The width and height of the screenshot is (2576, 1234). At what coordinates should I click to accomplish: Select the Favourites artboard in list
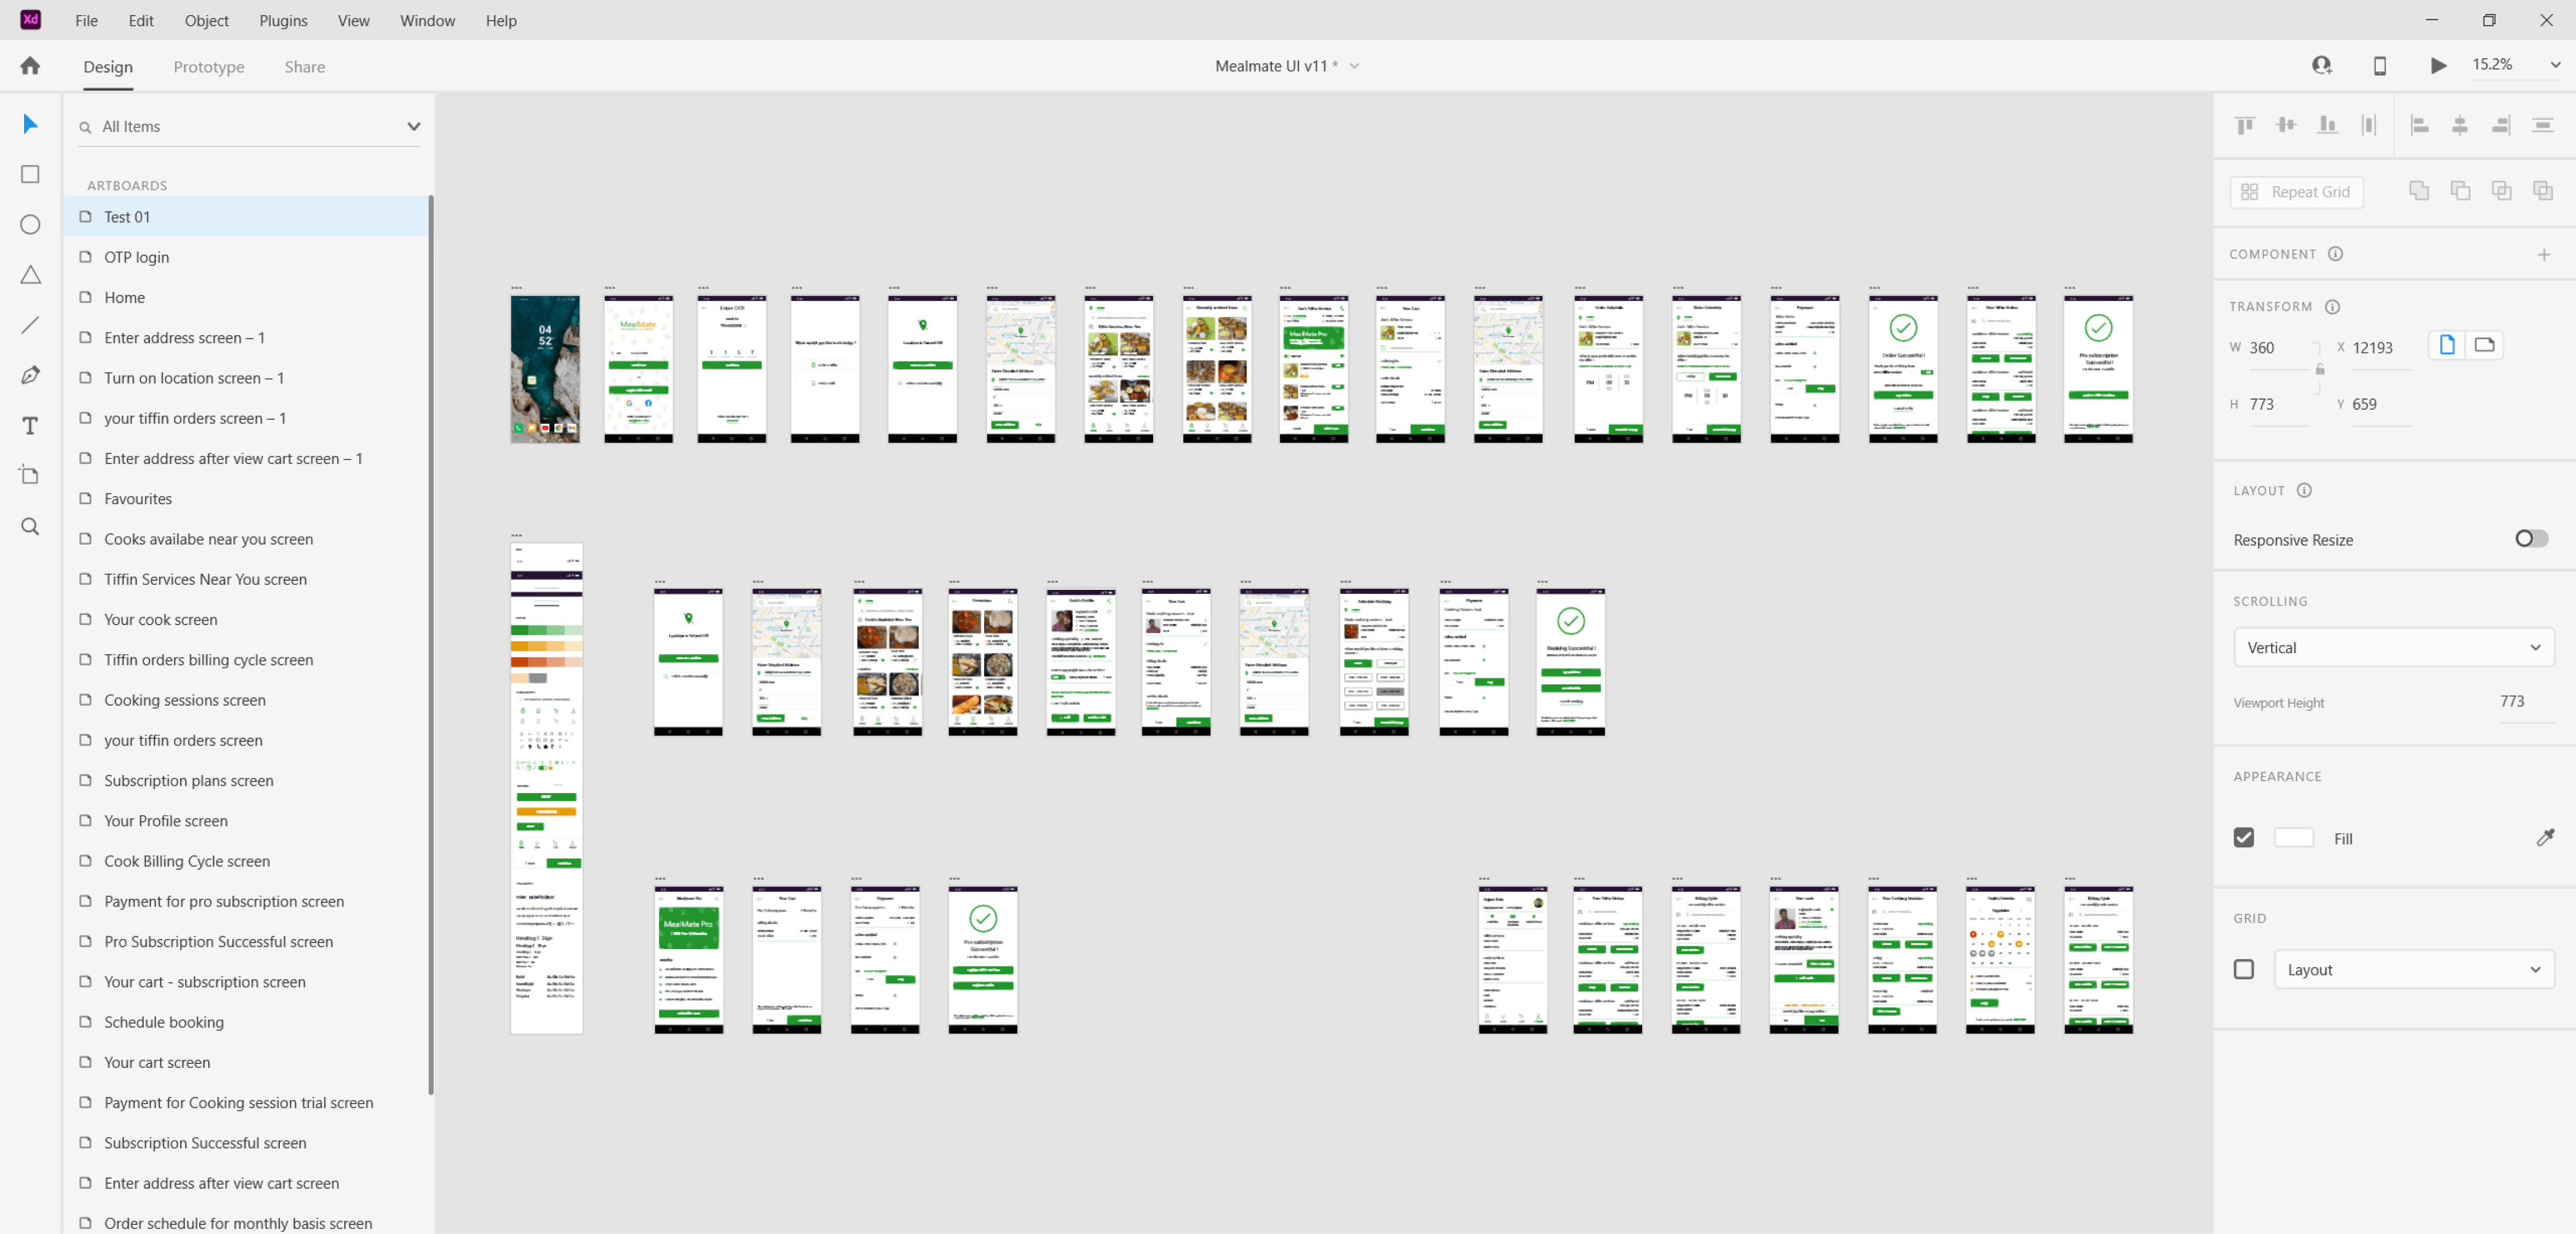coord(138,498)
